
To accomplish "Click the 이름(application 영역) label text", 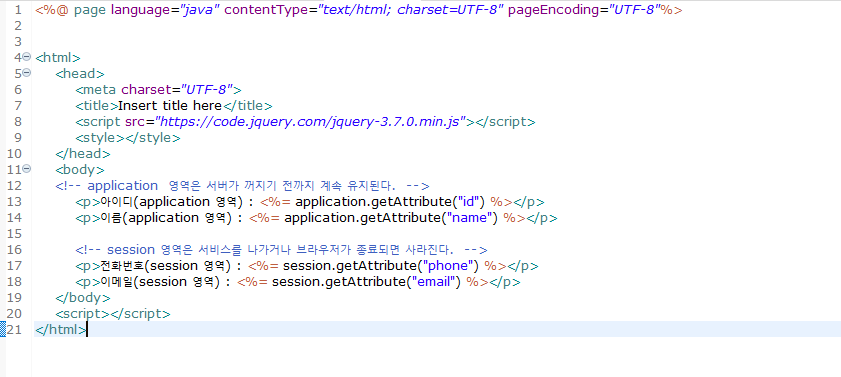I will [x=167, y=218].
